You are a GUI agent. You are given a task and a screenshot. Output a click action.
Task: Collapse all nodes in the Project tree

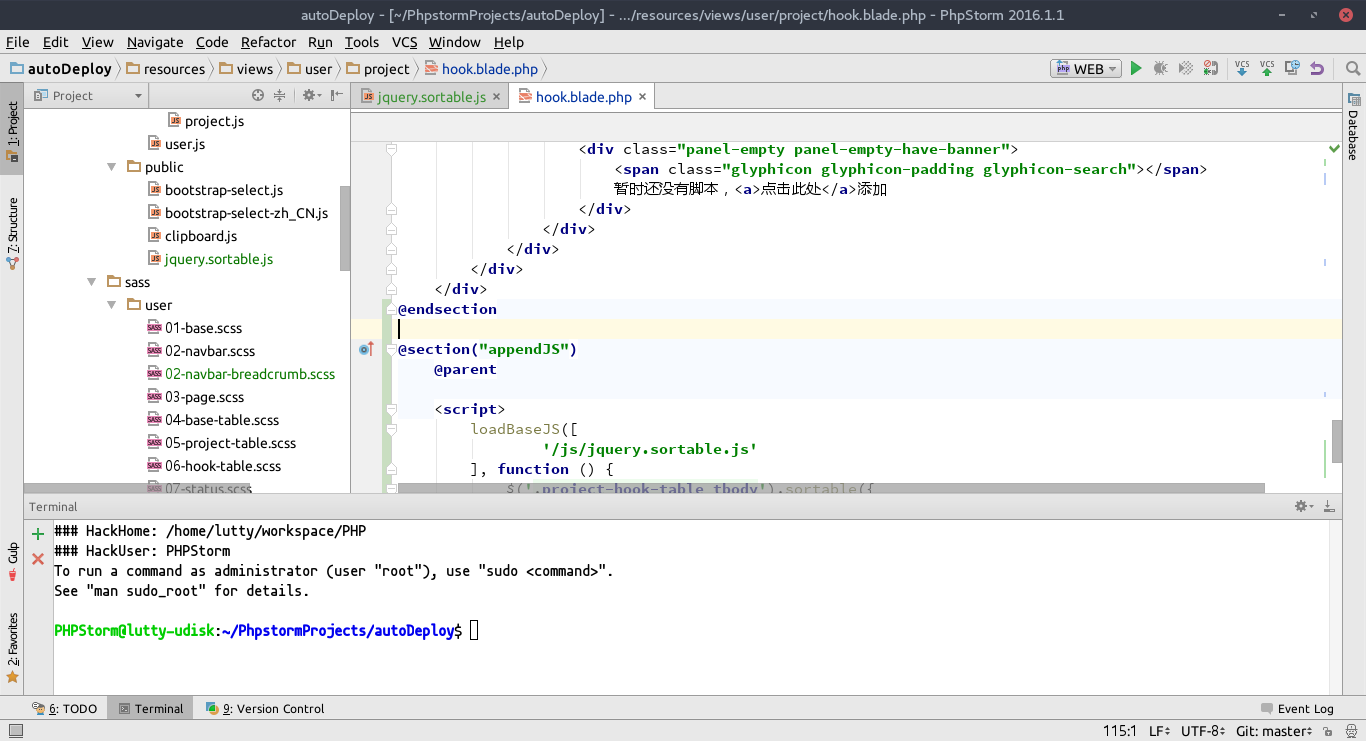tap(281, 95)
